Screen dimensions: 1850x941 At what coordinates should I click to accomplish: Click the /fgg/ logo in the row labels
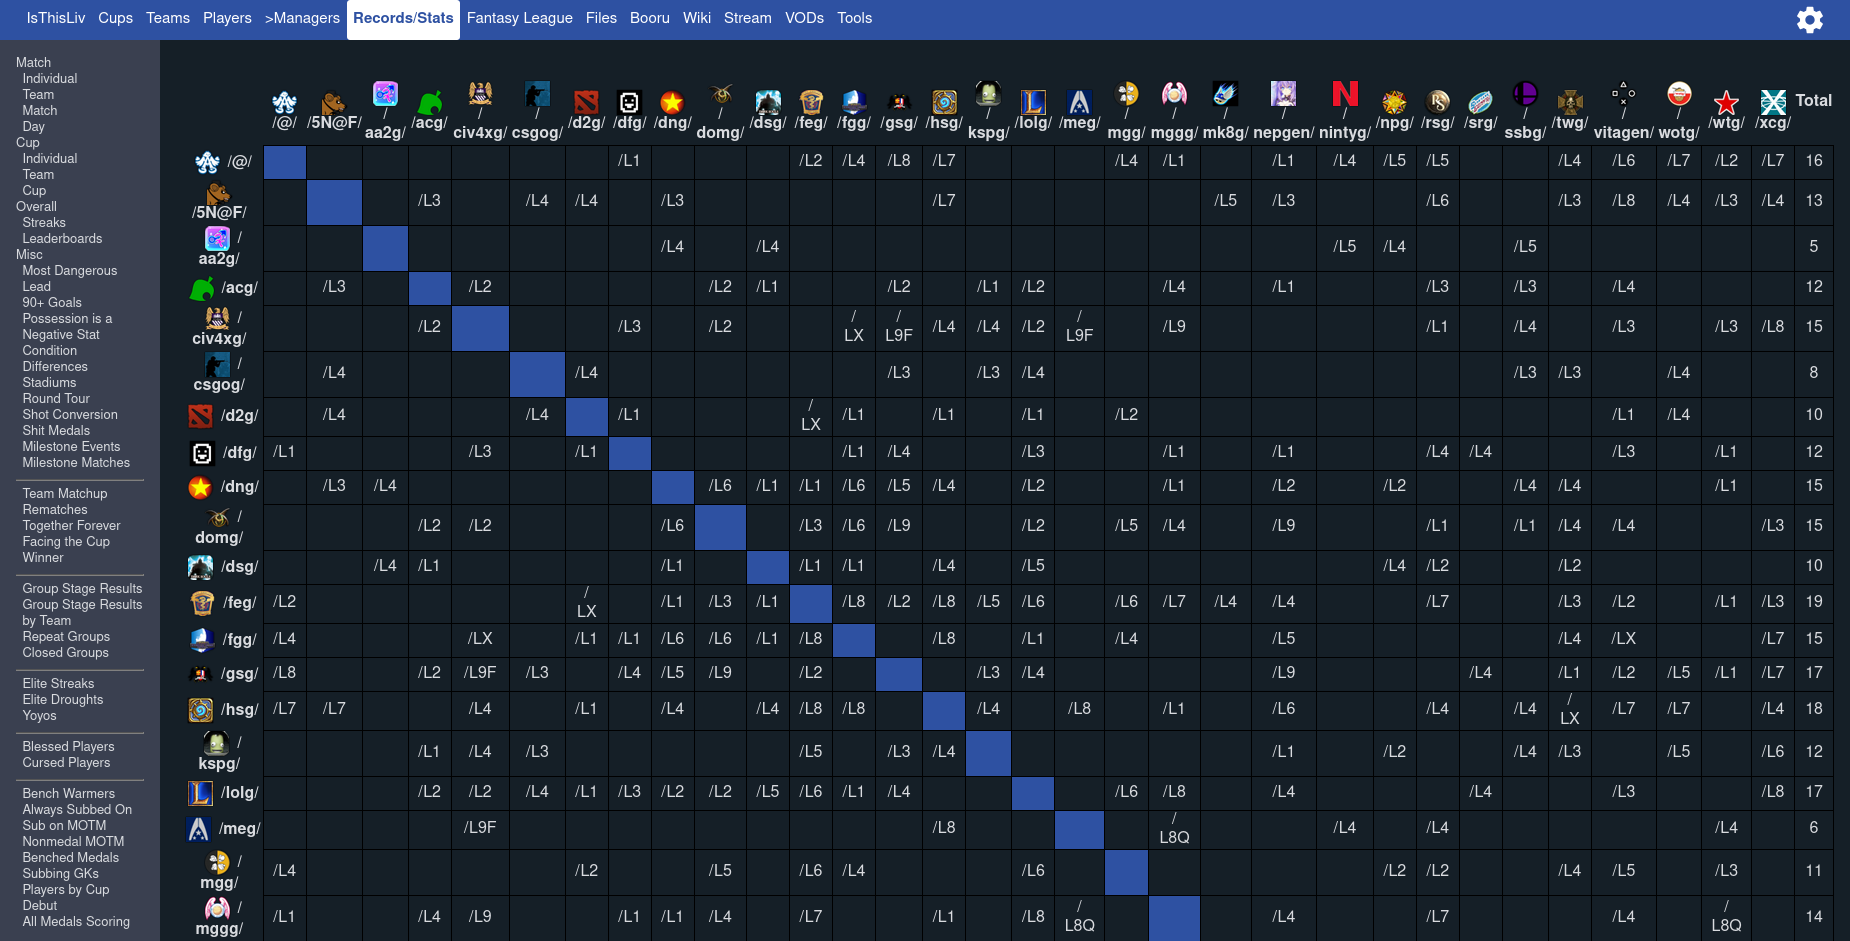coord(202,640)
